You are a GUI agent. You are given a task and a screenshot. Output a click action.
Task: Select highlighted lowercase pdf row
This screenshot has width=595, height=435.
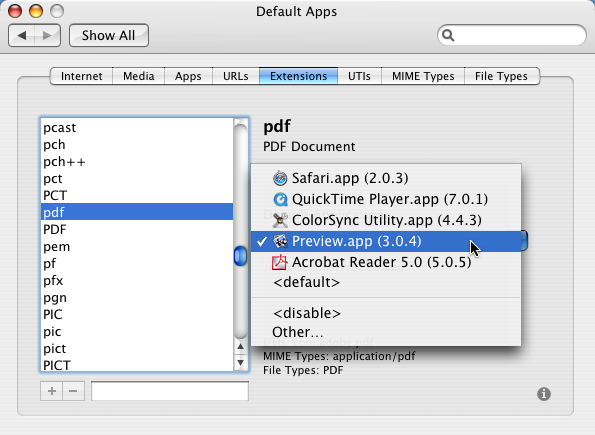pos(137,212)
